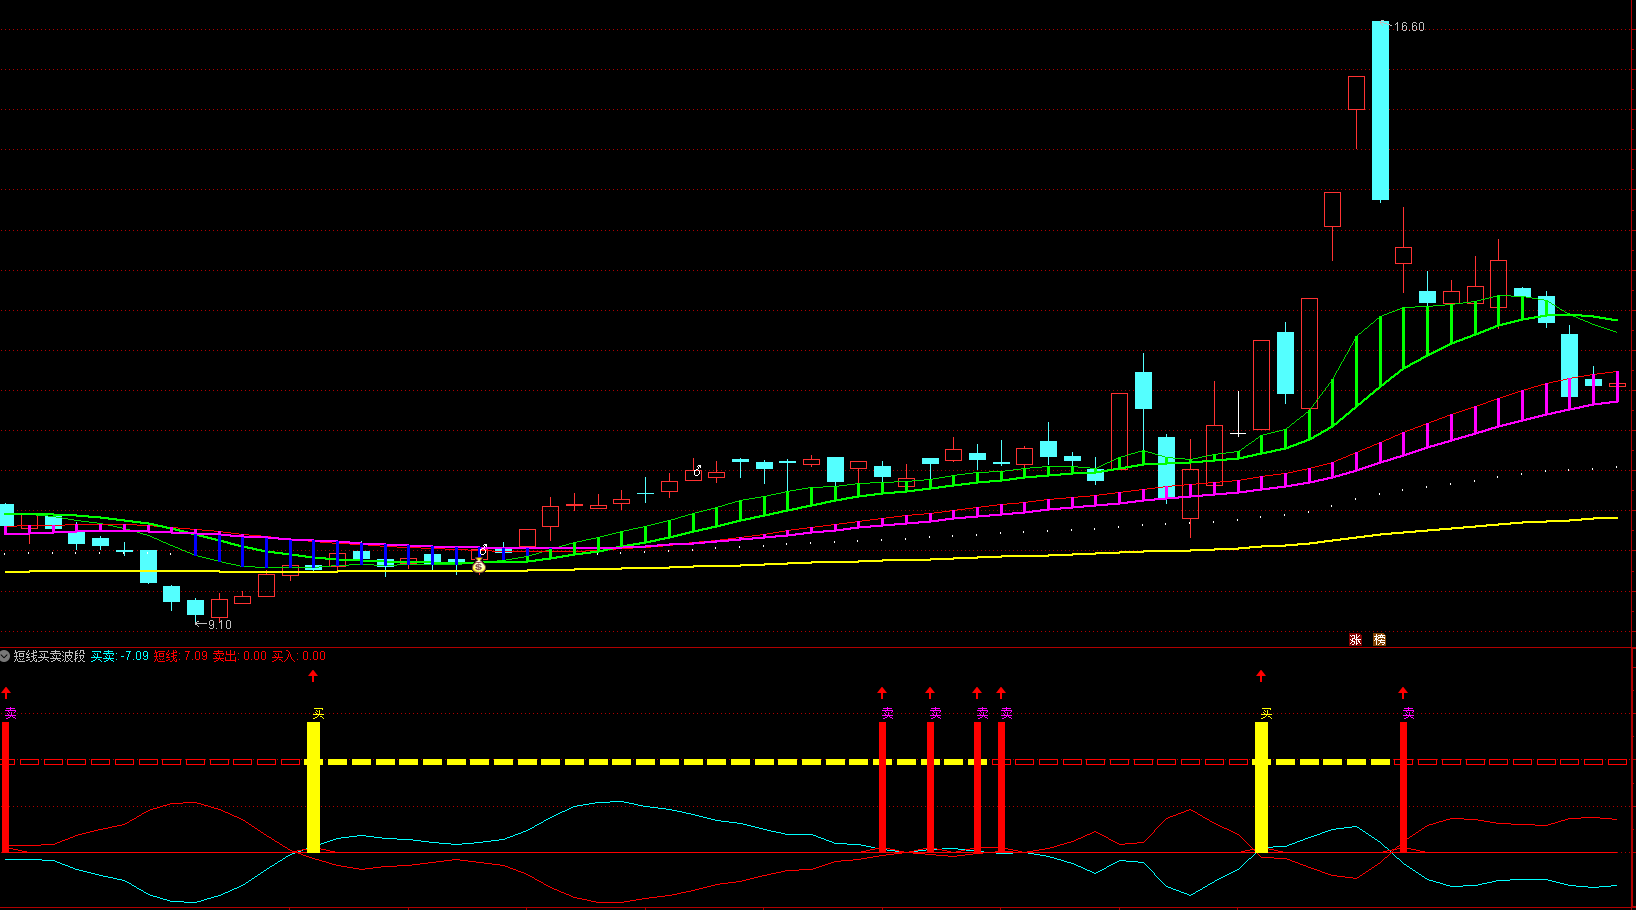Viewport: 1636px width, 910px height.
Task: Click the 买卖: -7.09 indicator value
Action: pos(119,656)
